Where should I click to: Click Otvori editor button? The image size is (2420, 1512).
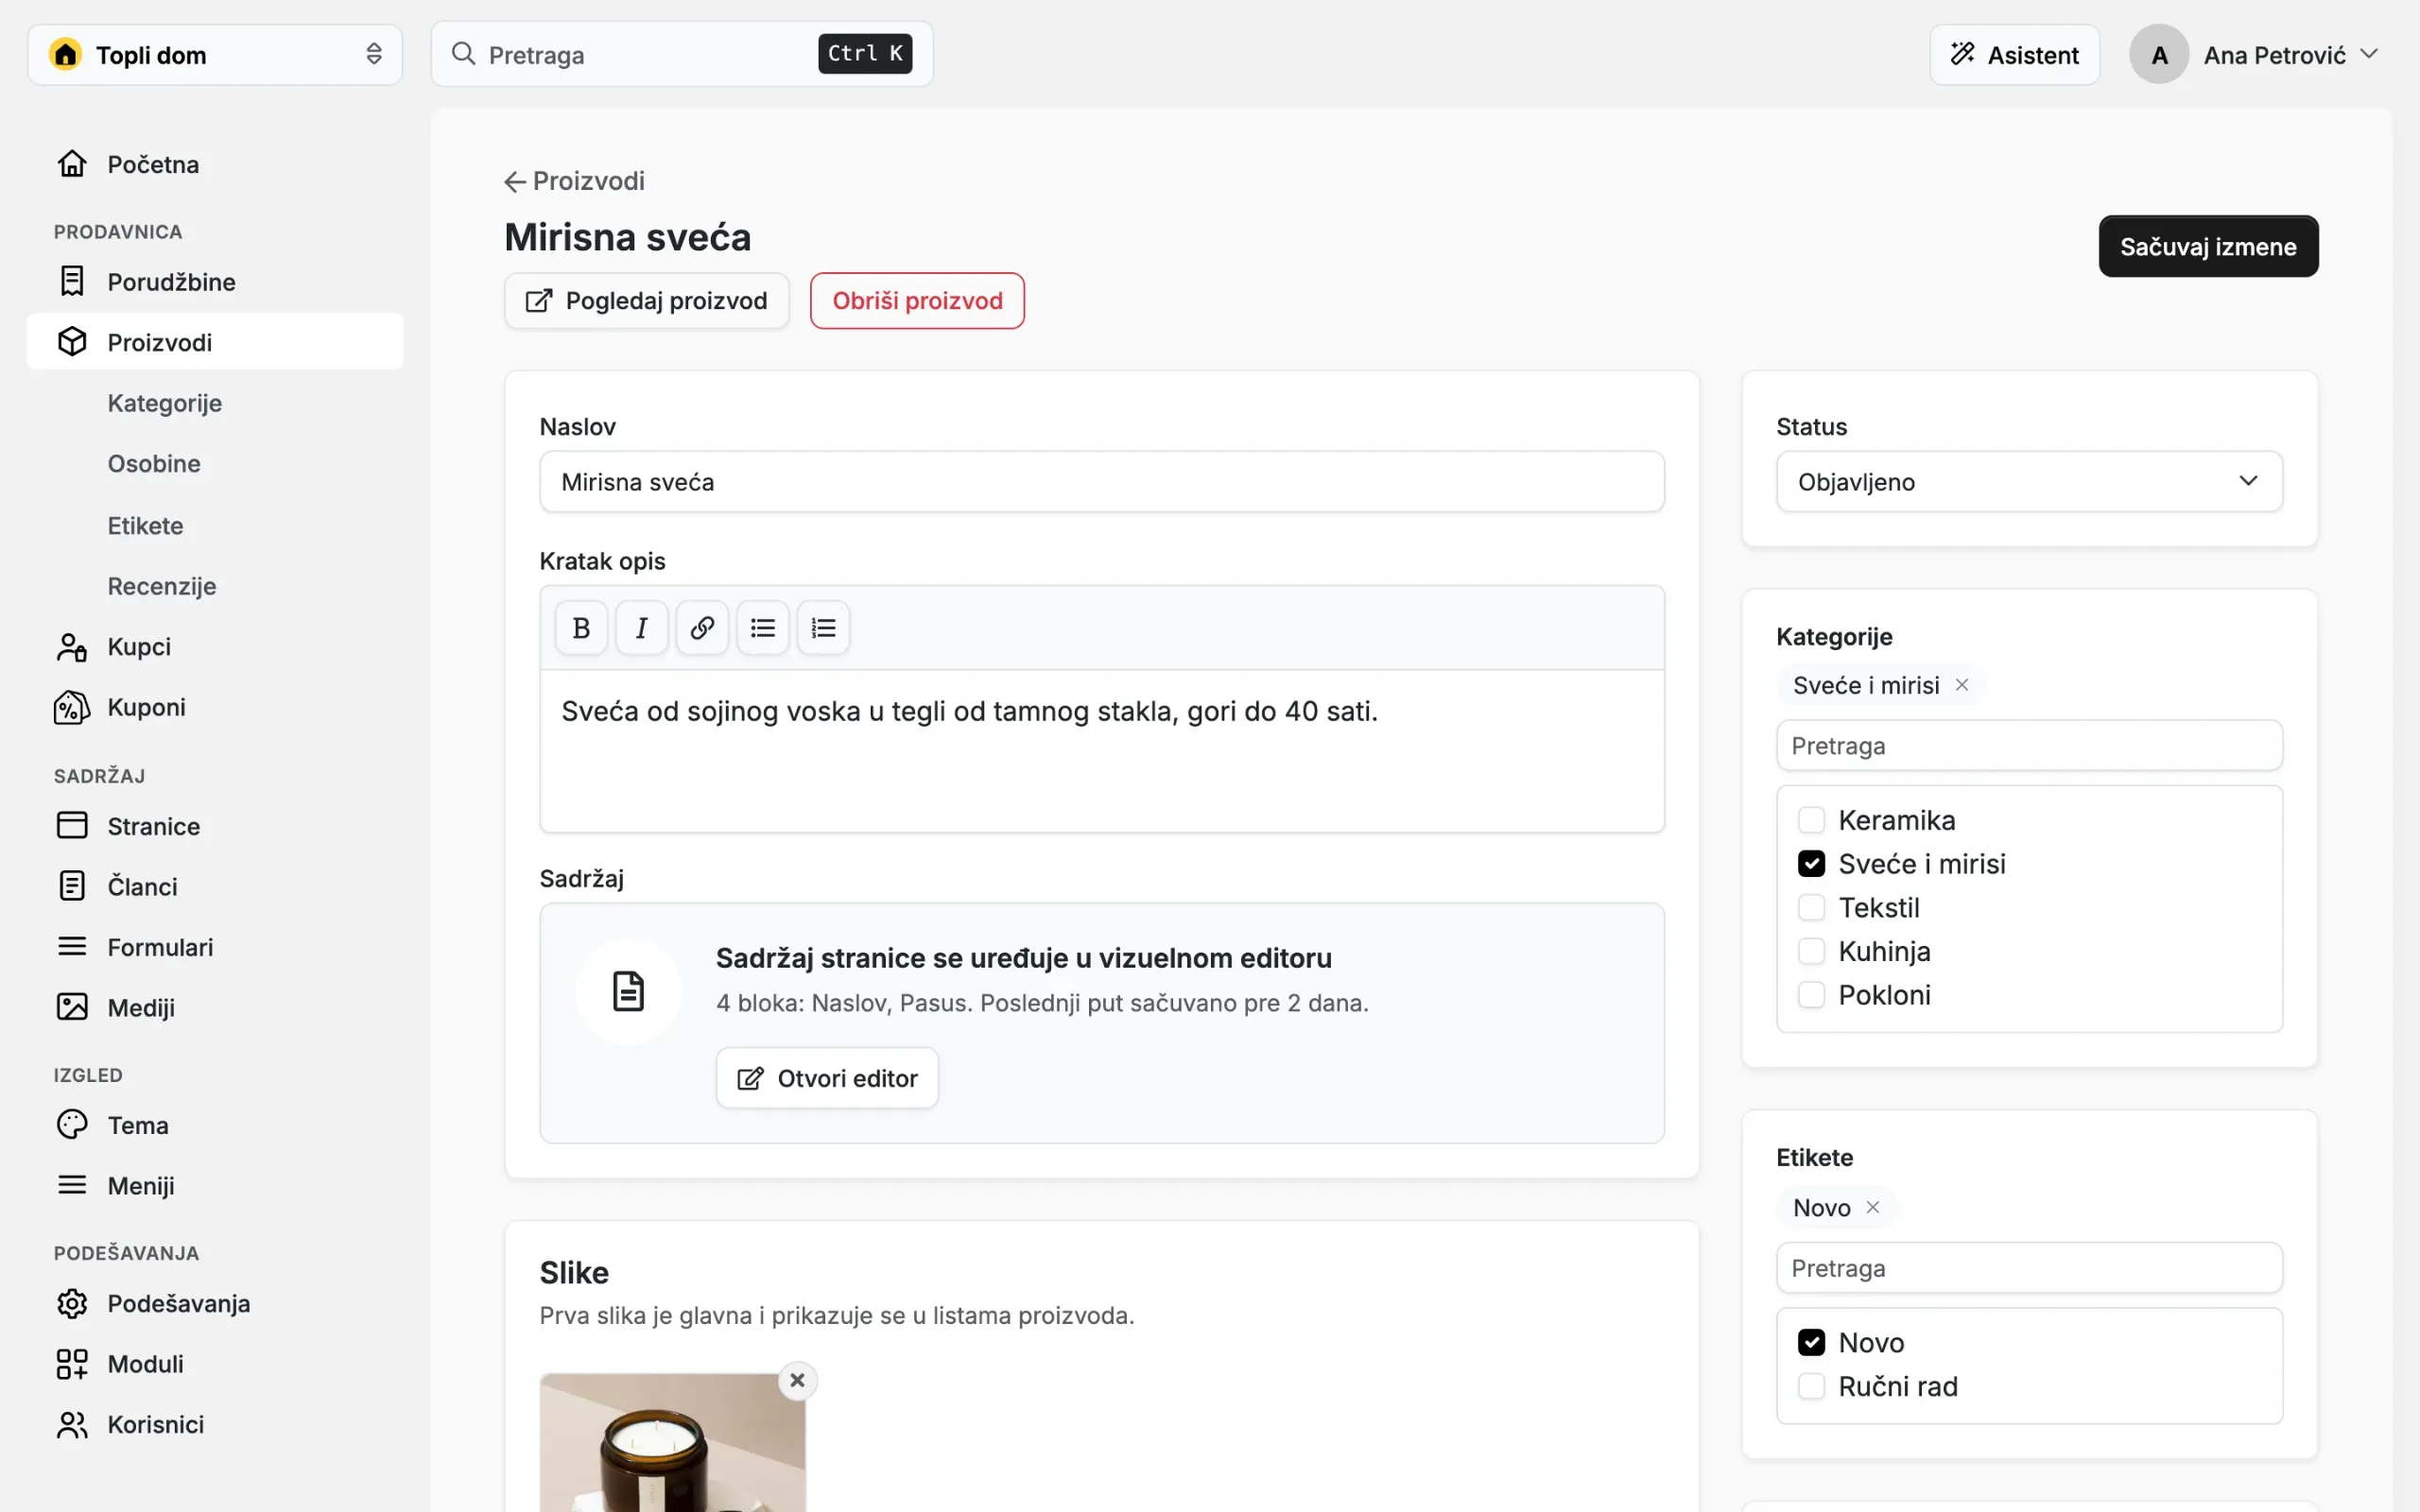[827, 1078]
